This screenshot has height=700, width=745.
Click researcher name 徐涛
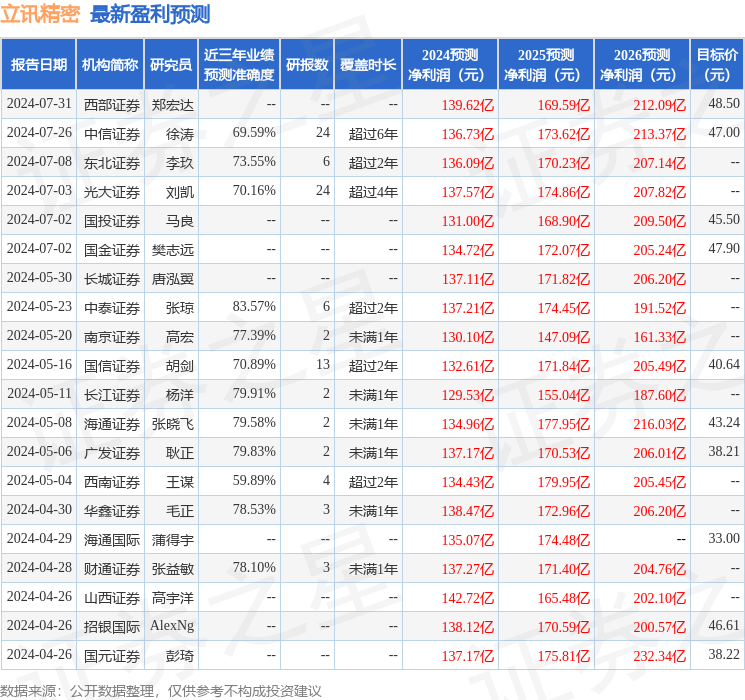pyautogui.click(x=180, y=134)
